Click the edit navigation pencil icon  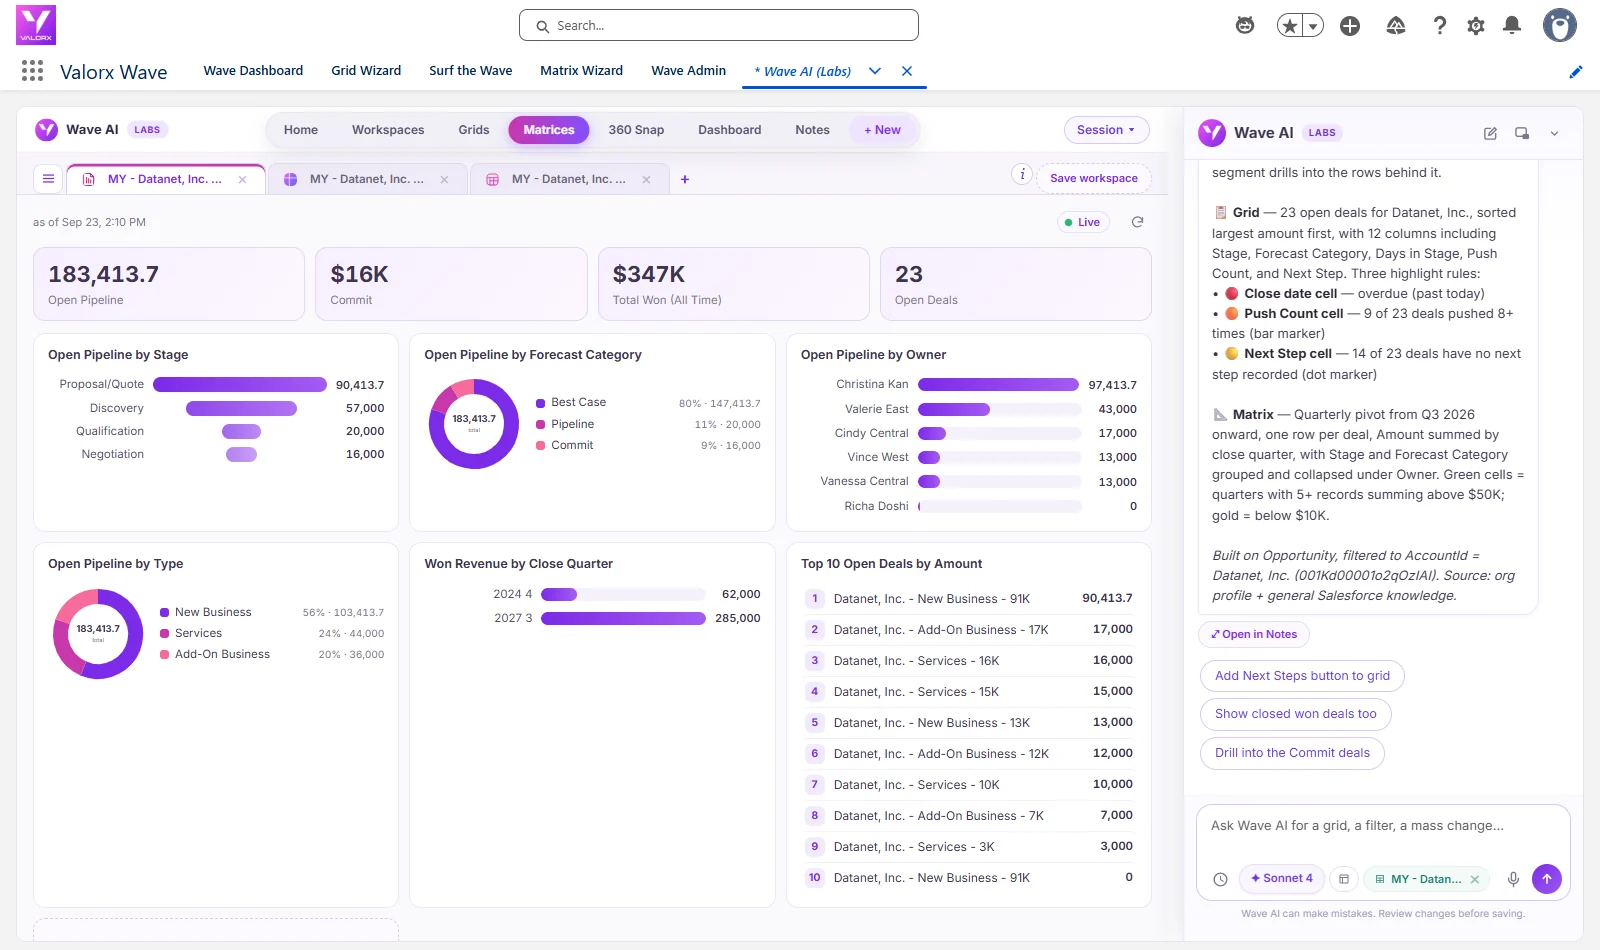pyautogui.click(x=1576, y=71)
